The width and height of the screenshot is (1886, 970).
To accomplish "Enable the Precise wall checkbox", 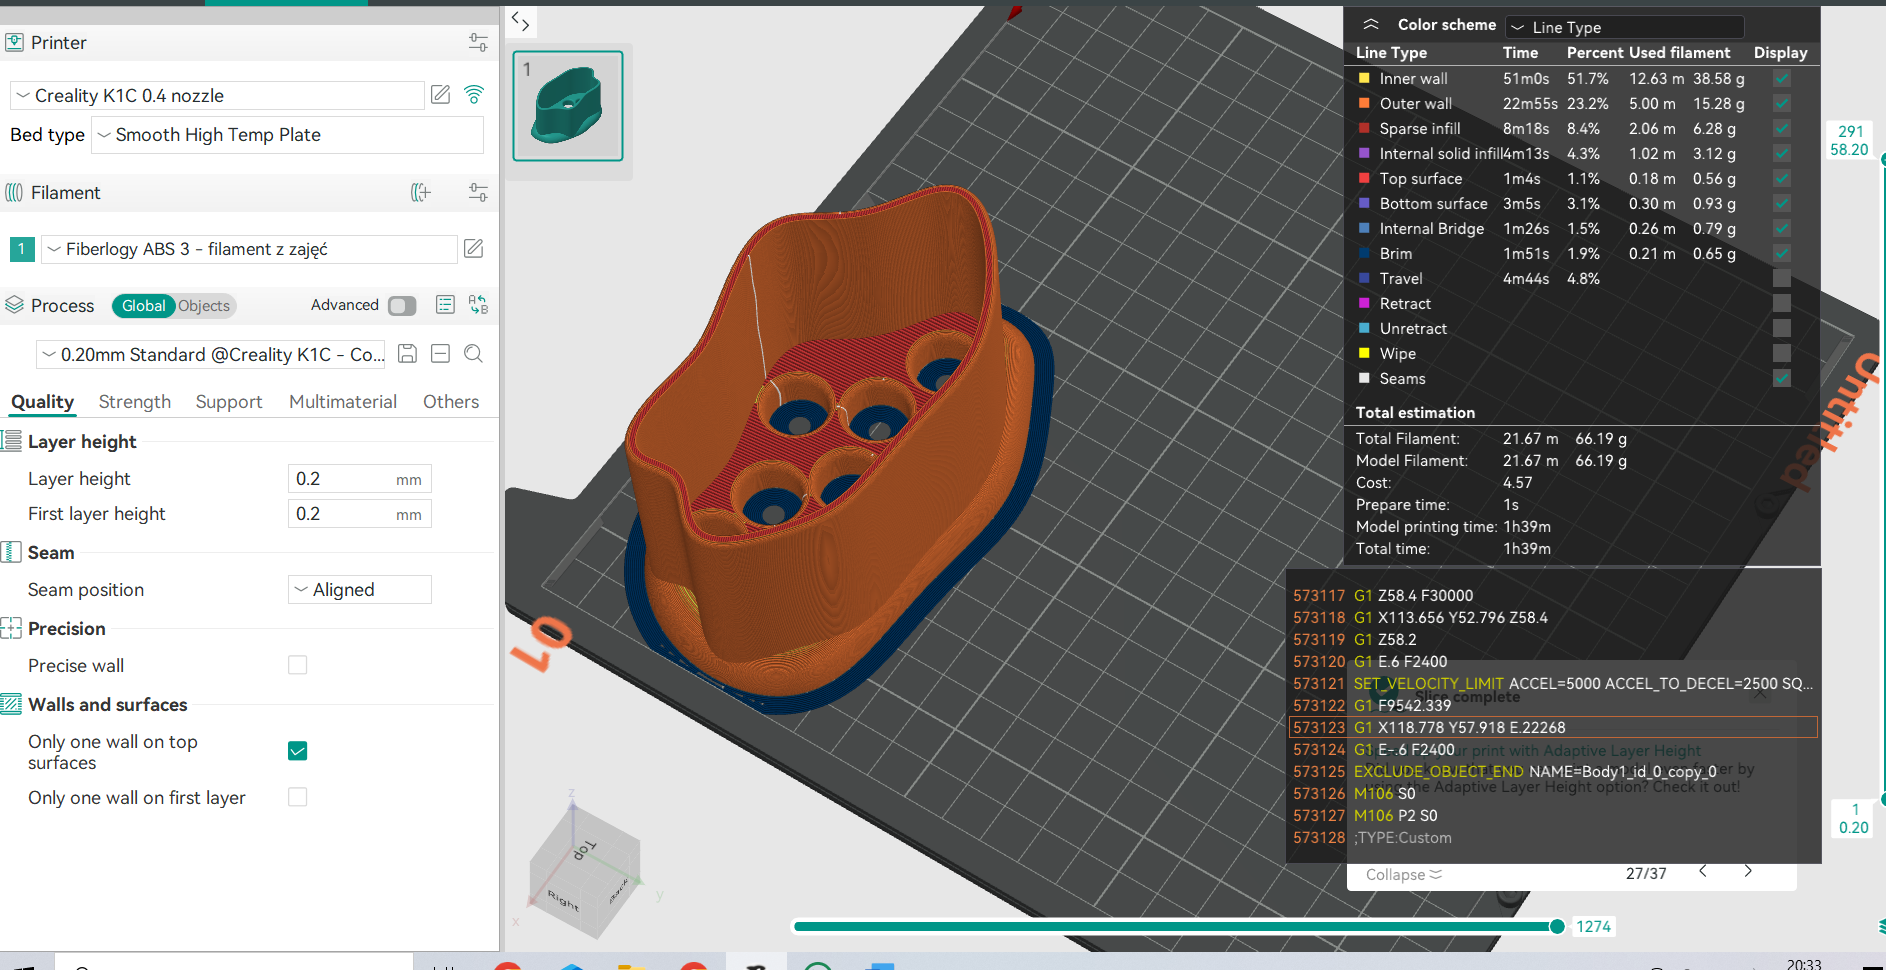I will pos(298,666).
